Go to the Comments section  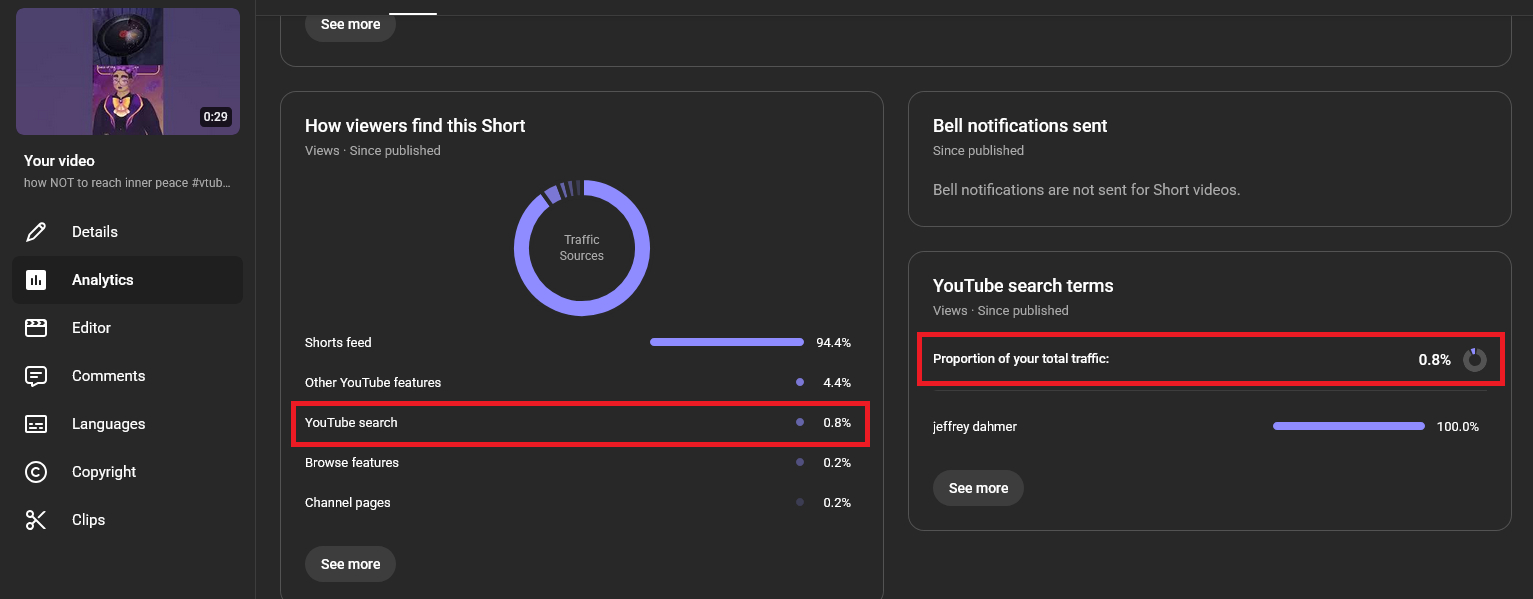(108, 376)
